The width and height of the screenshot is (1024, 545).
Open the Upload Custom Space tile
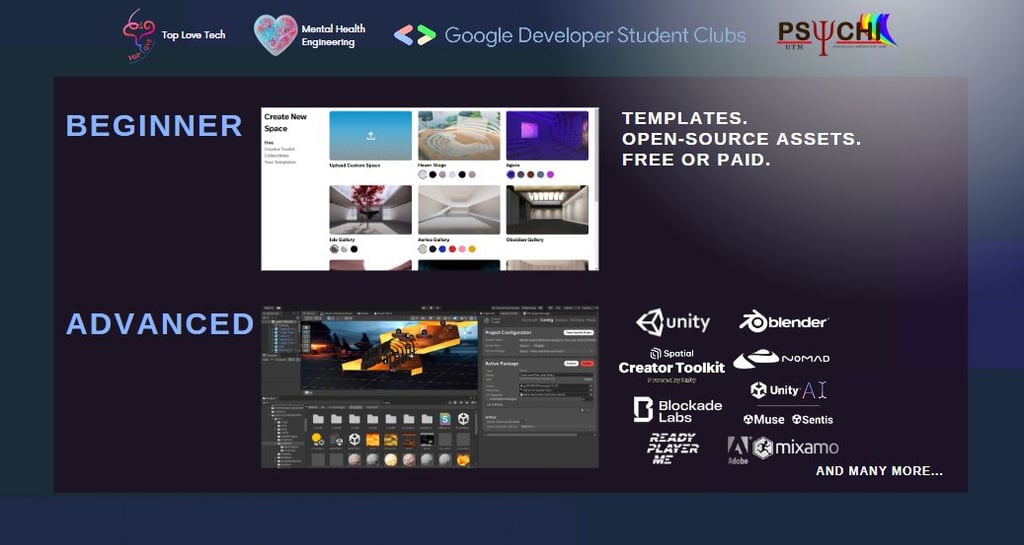point(371,136)
